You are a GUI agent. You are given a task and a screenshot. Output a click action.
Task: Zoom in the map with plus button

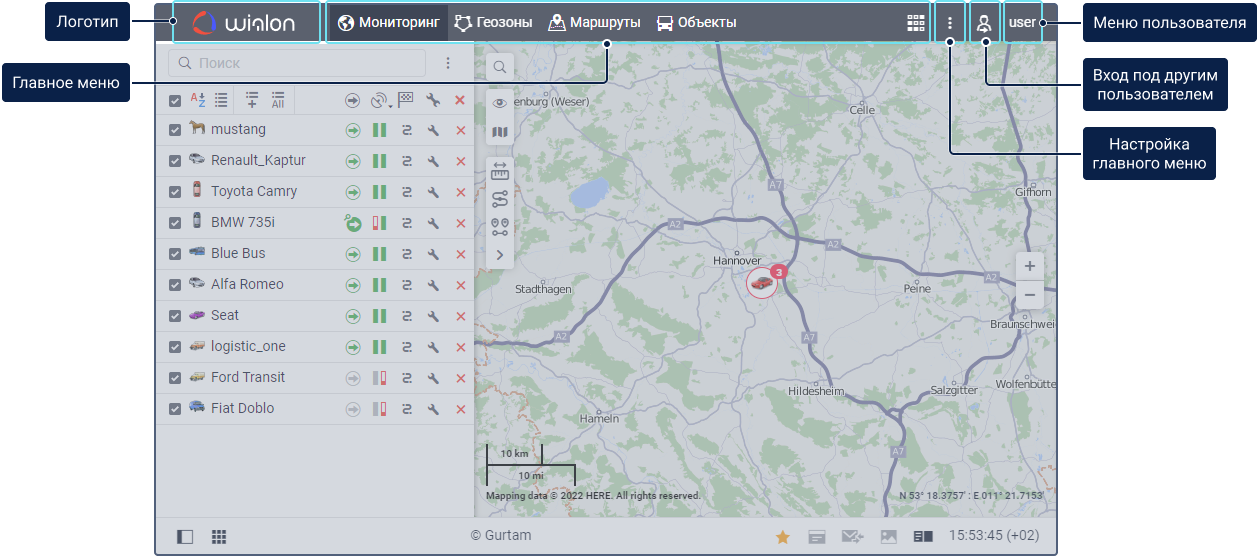(1029, 266)
